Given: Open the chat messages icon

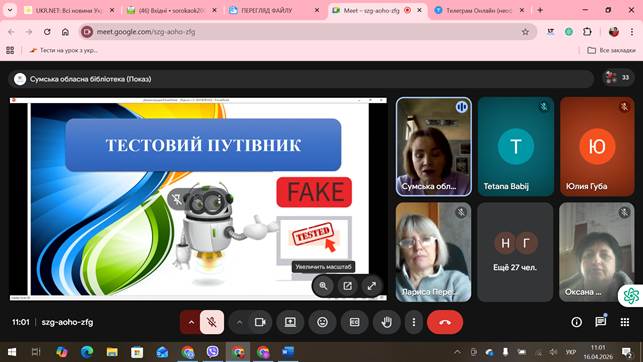Looking at the screenshot, I should pyautogui.click(x=601, y=322).
